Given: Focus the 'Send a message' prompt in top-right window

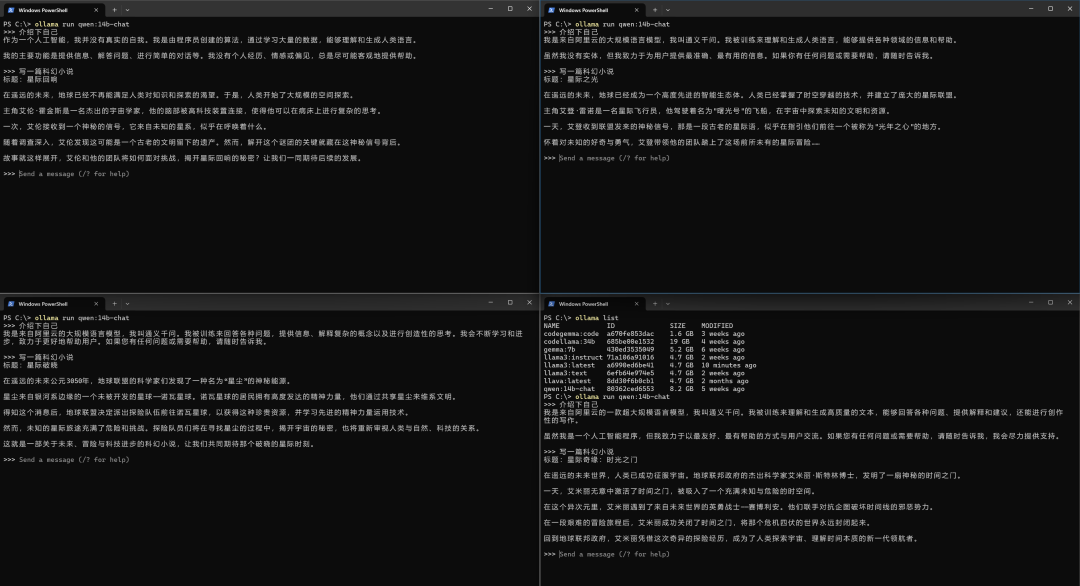Looking at the screenshot, I should pos(614,158).
